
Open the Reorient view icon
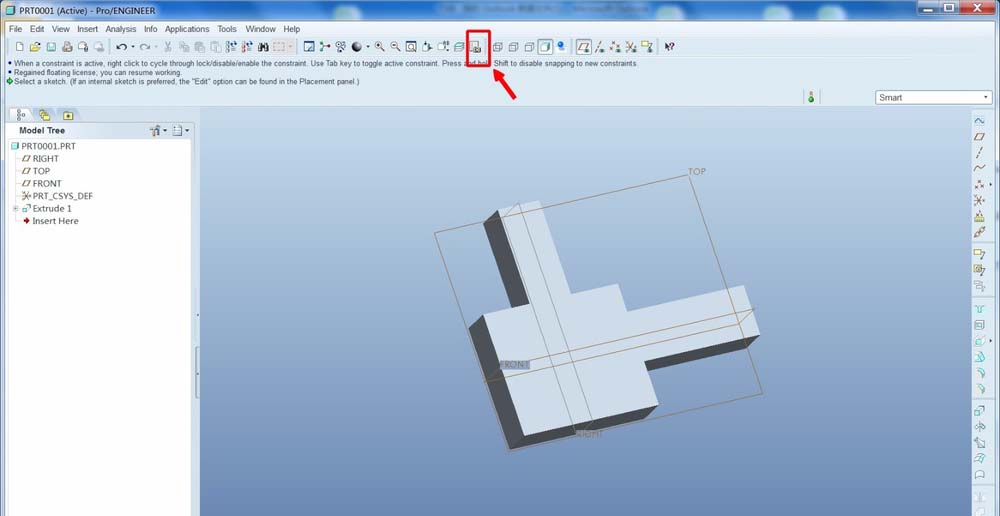(x=427, y=47)
